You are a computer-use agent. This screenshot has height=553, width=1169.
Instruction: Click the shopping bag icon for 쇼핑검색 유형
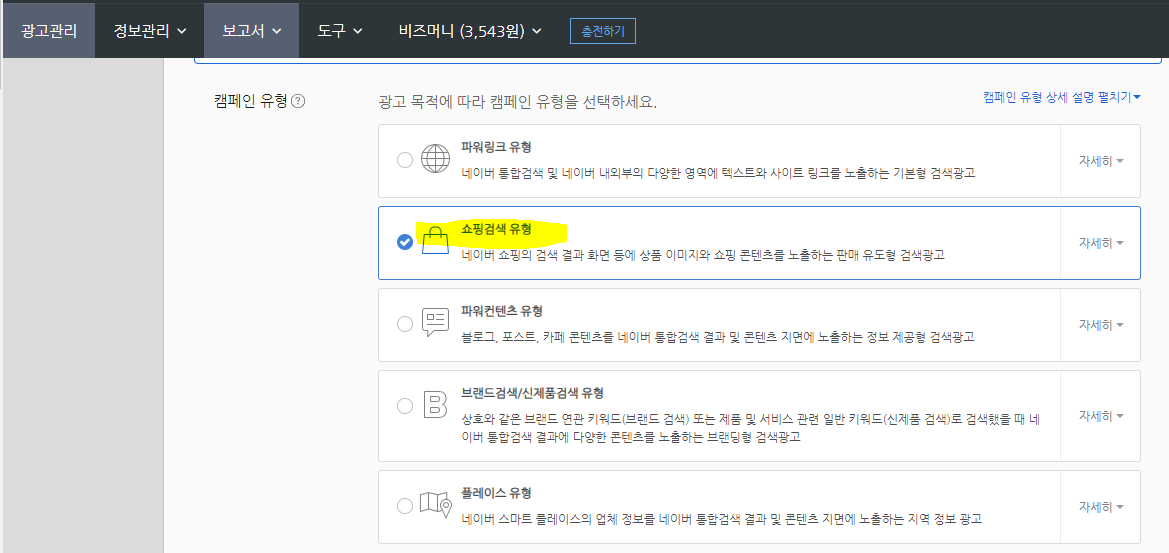coord(435,241)
